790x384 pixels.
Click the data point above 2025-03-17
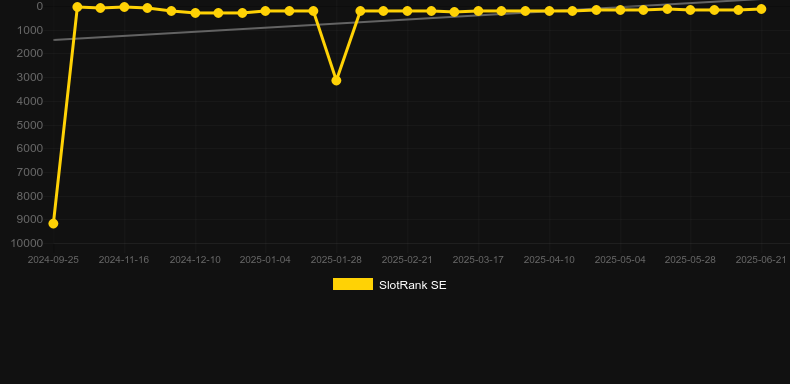pyautogui.click(x=478, y=11)
